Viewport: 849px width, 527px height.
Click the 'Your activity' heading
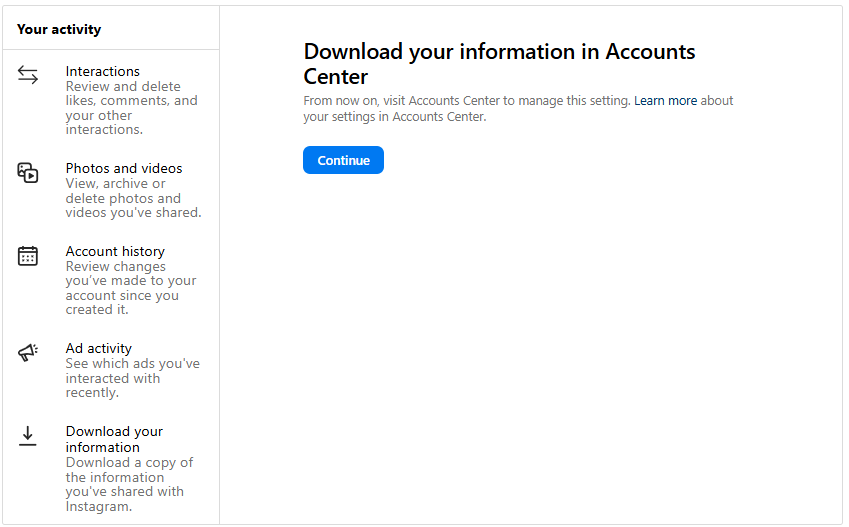(x=59, y=29)
